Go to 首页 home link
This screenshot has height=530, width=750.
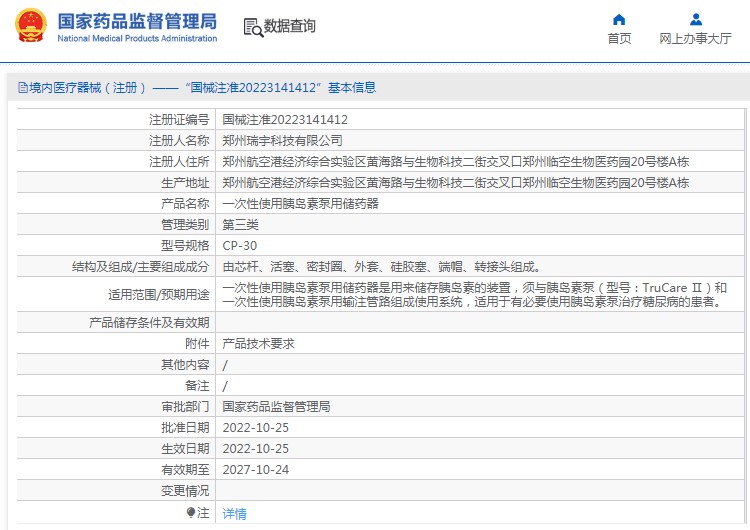coord(619,39)
